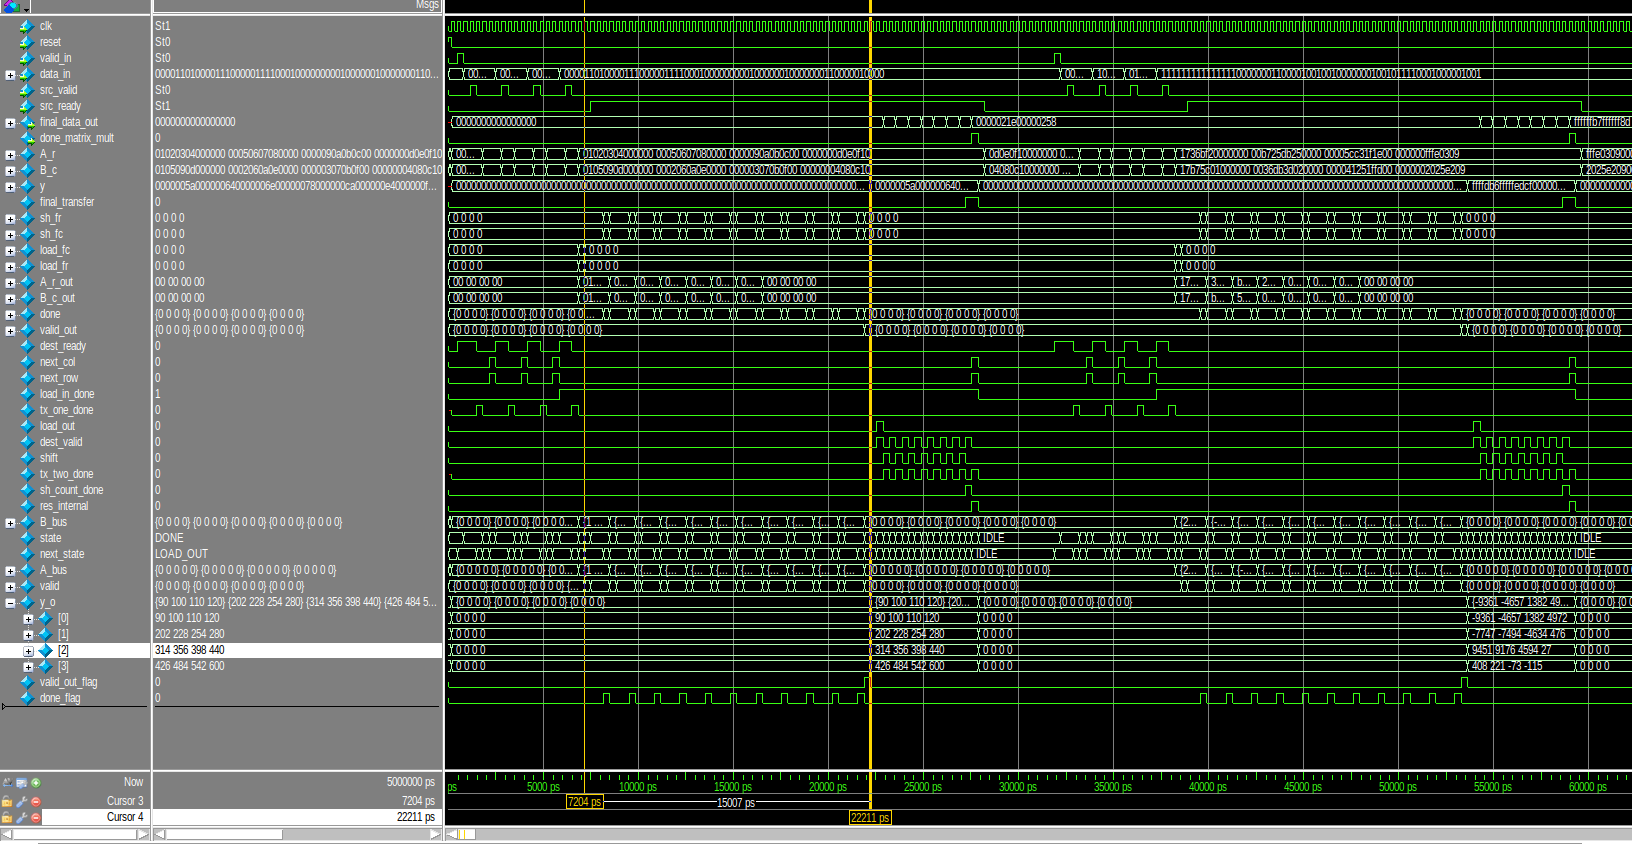This screenshot has height=844, width=1632.
Task: Click the Cursor 3 time value 7204 ps
Action: click(419, 801)
